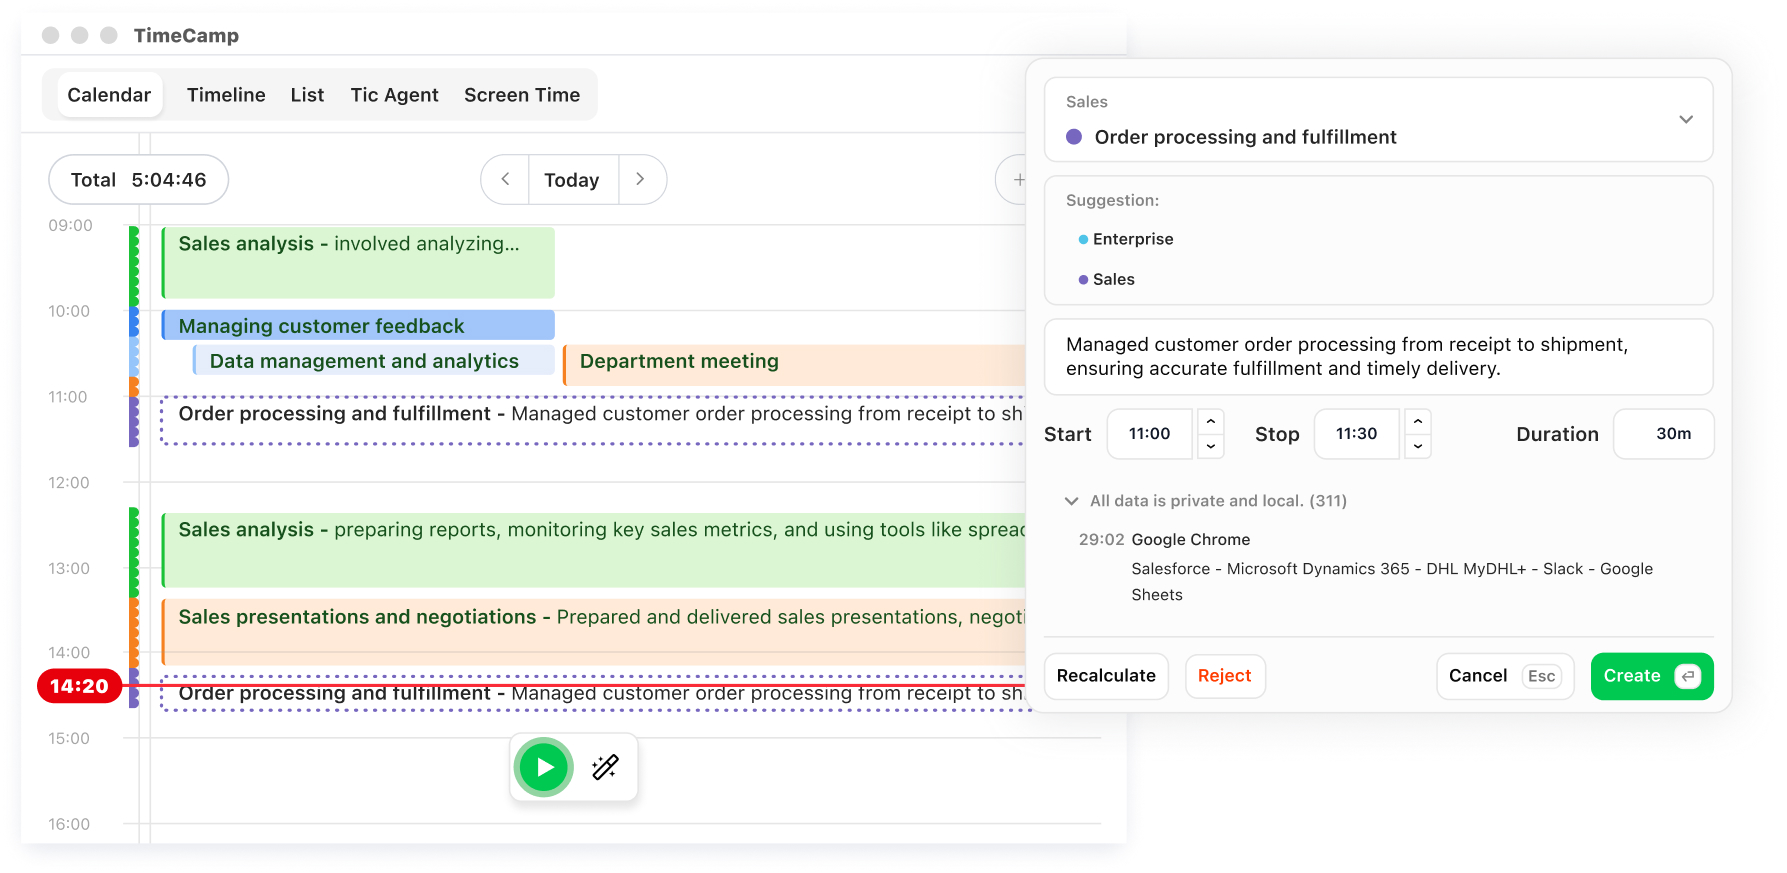The height and width of the screenshot is (873, 1787).
Task: Open the Sales analysis preparing reports entry
Action: [x=594, y=550]
